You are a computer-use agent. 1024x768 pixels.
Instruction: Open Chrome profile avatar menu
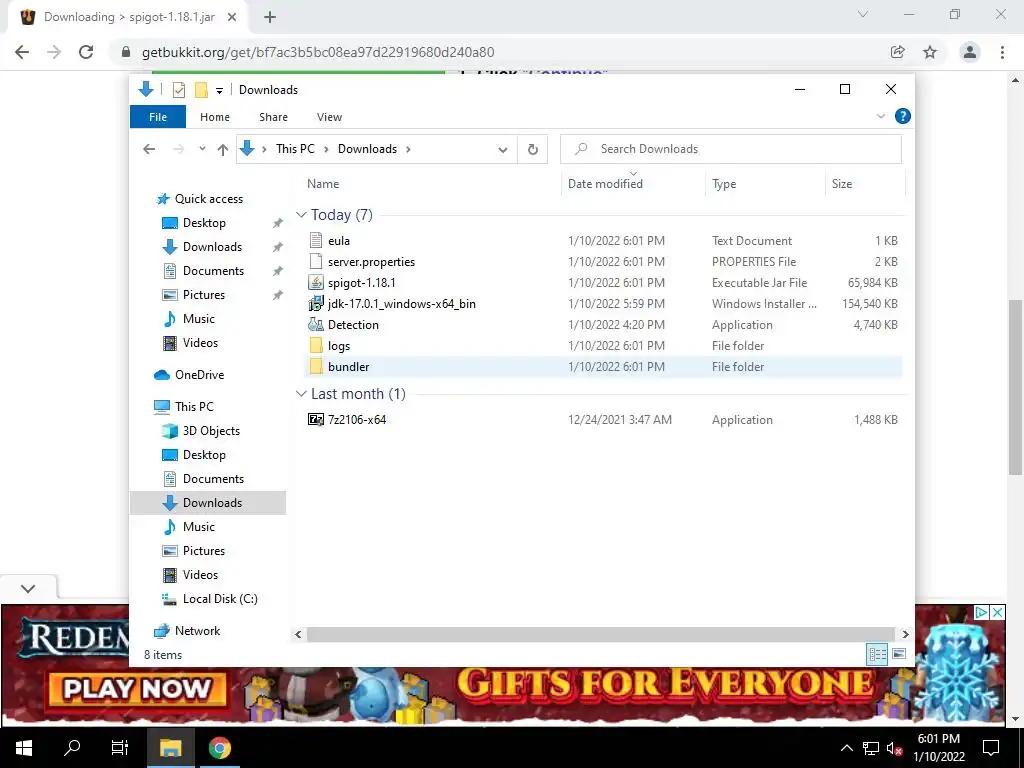(970, 52)
